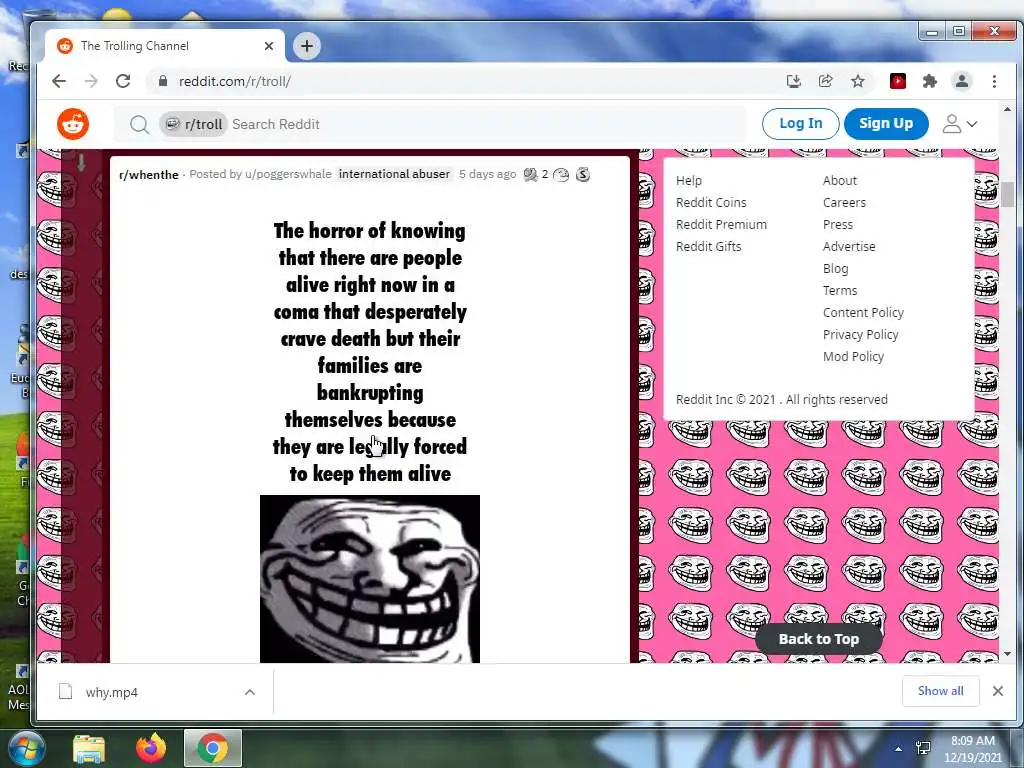Open the r/whenthe subreddit link
The width and height of the screenshot is (1024, 768).
coord(149,174)
